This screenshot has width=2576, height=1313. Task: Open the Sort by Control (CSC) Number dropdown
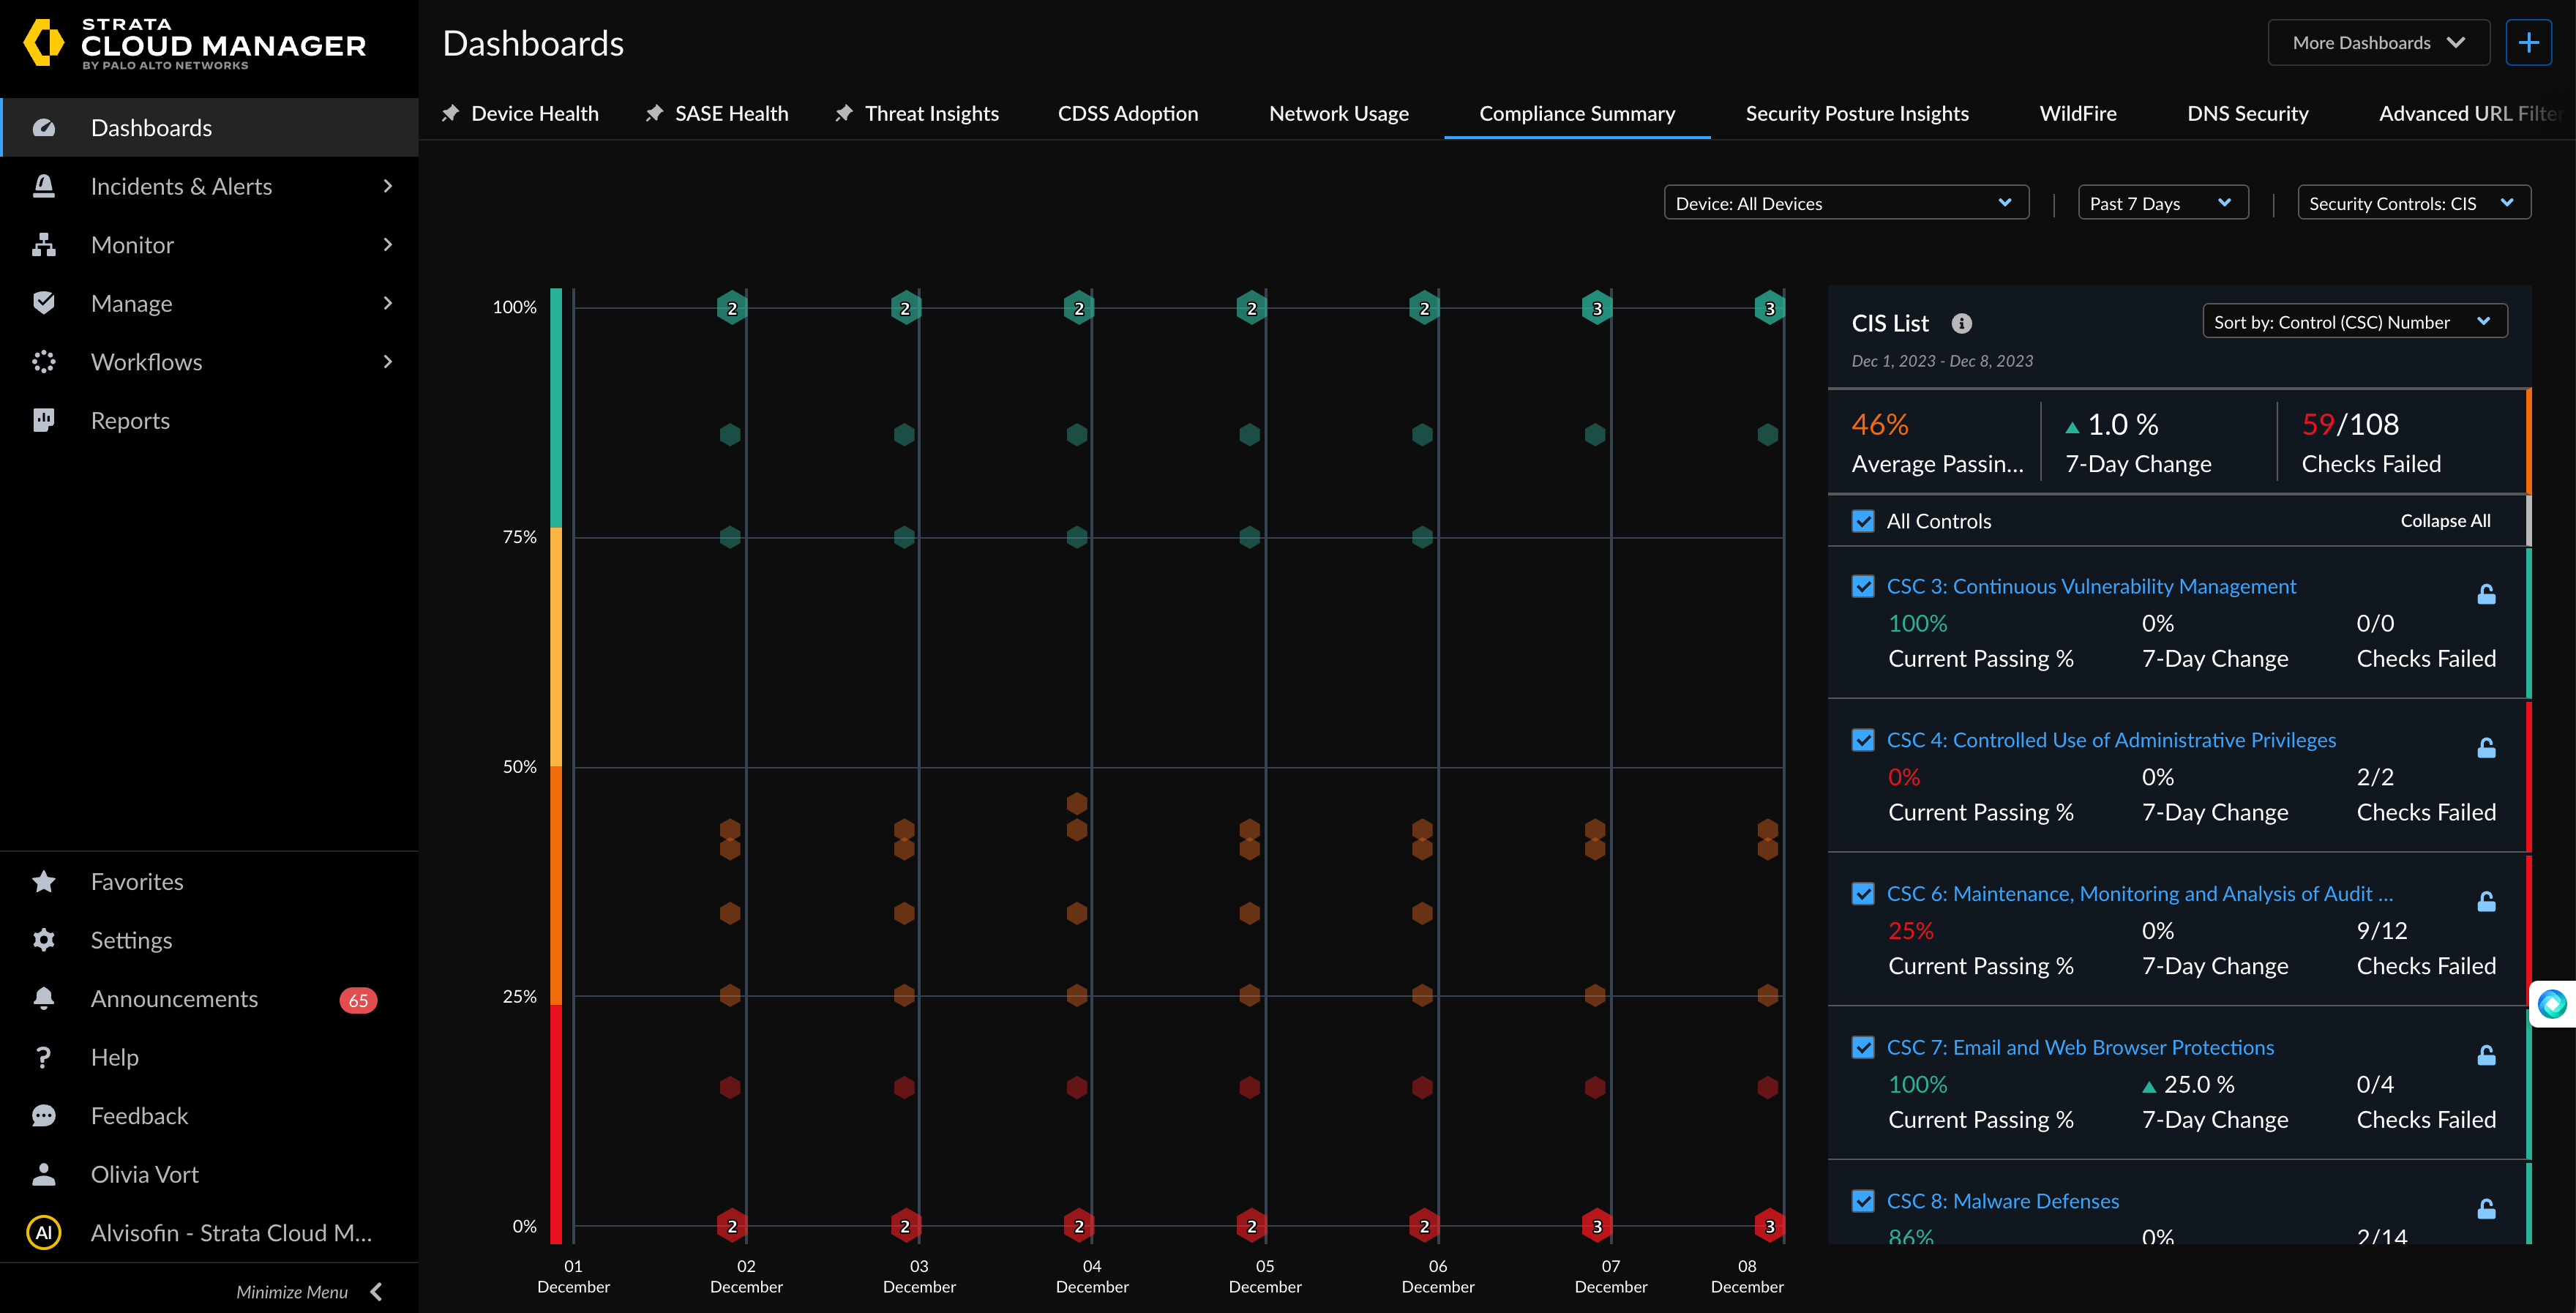[x=2354, y=321]
